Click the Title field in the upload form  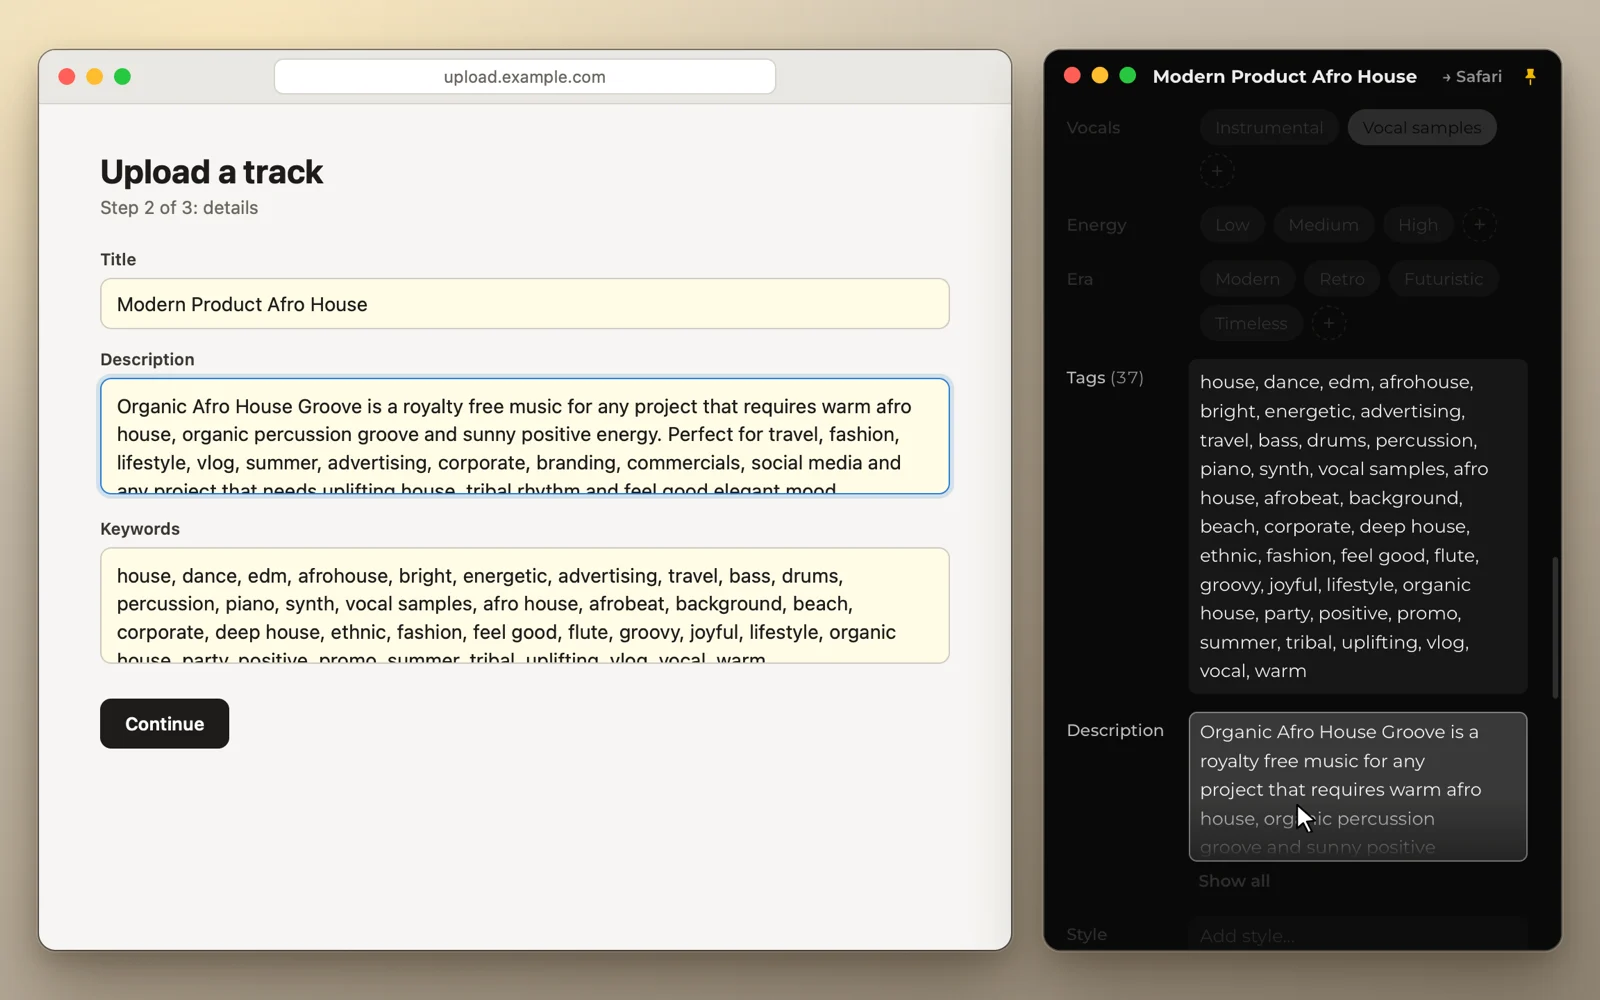point(525,304)
